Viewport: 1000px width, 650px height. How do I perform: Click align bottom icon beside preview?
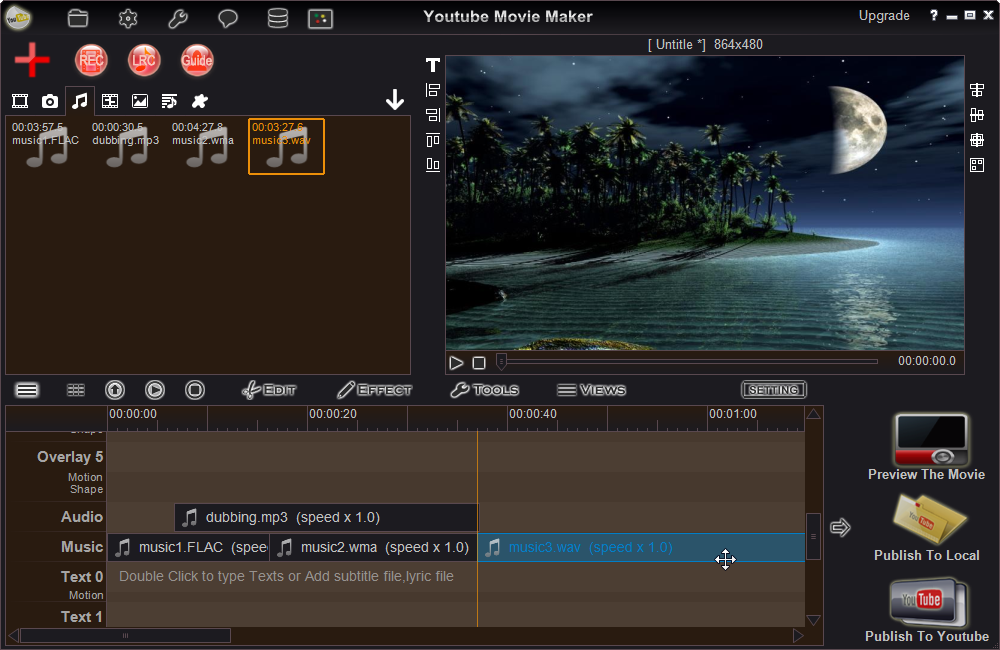433,165
